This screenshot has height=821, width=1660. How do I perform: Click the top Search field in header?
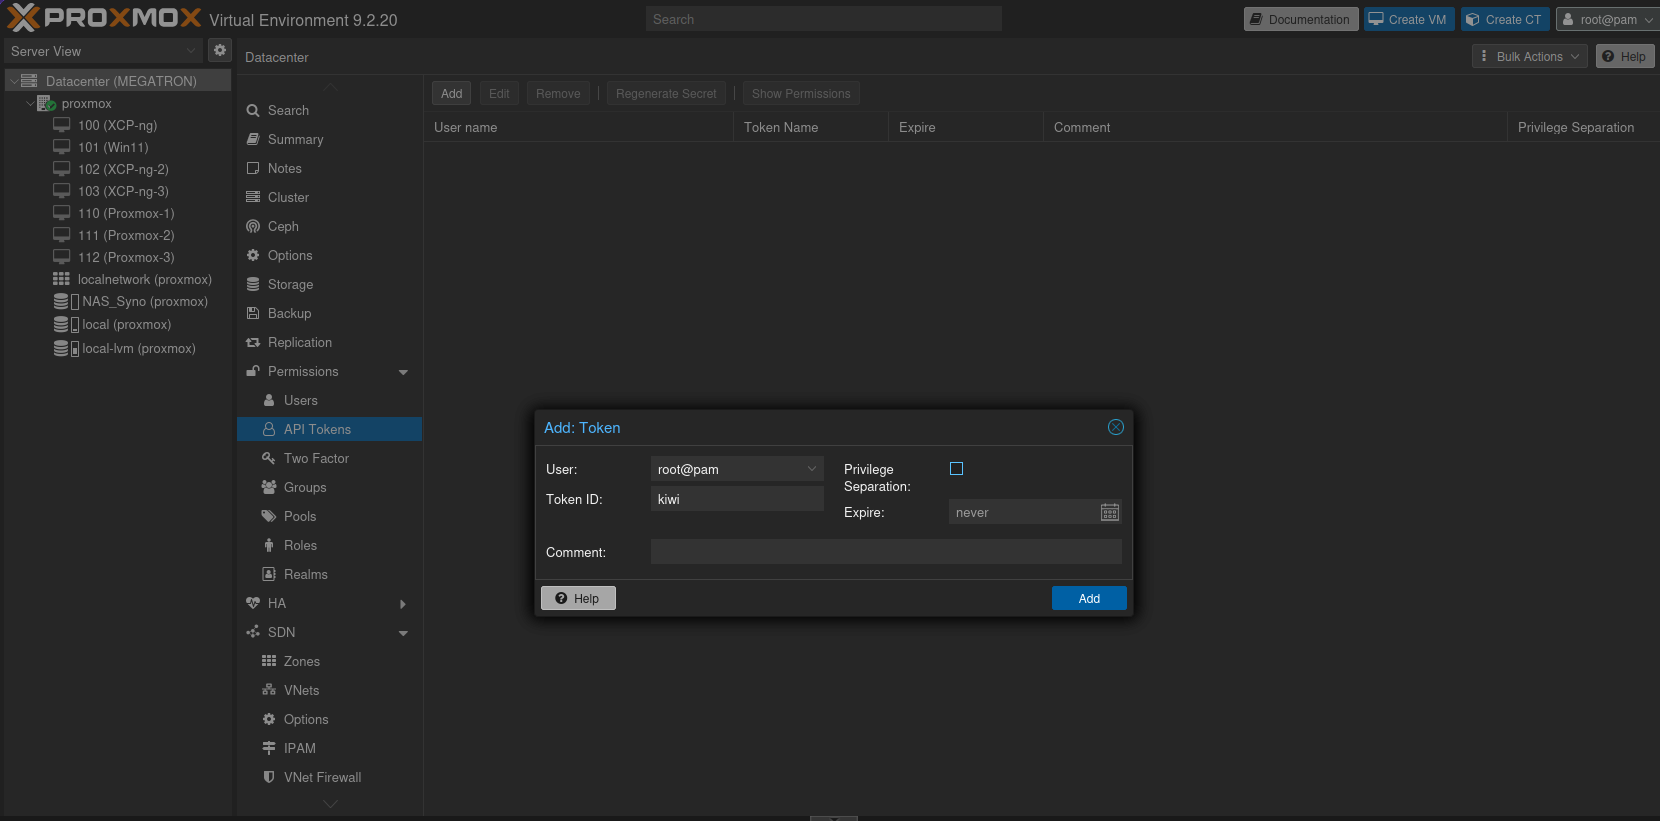(824, 19)
